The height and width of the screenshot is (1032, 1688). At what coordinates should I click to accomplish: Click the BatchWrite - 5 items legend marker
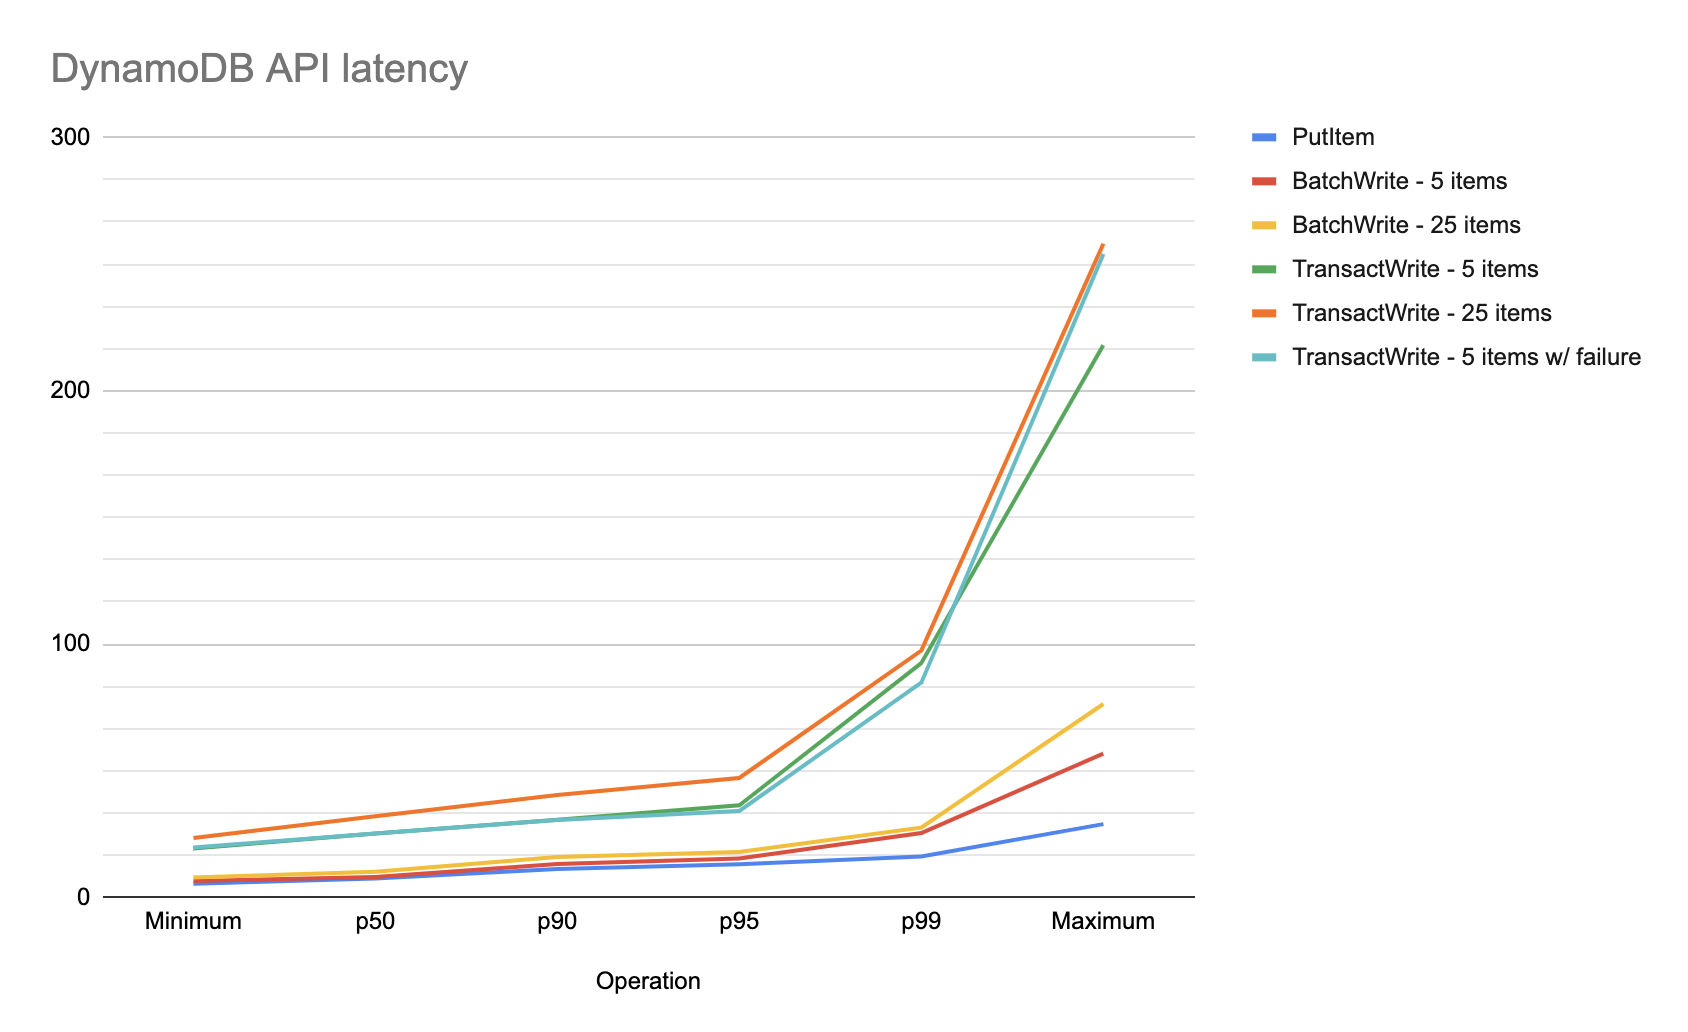pyautogui.click(x=1262, y=180)
